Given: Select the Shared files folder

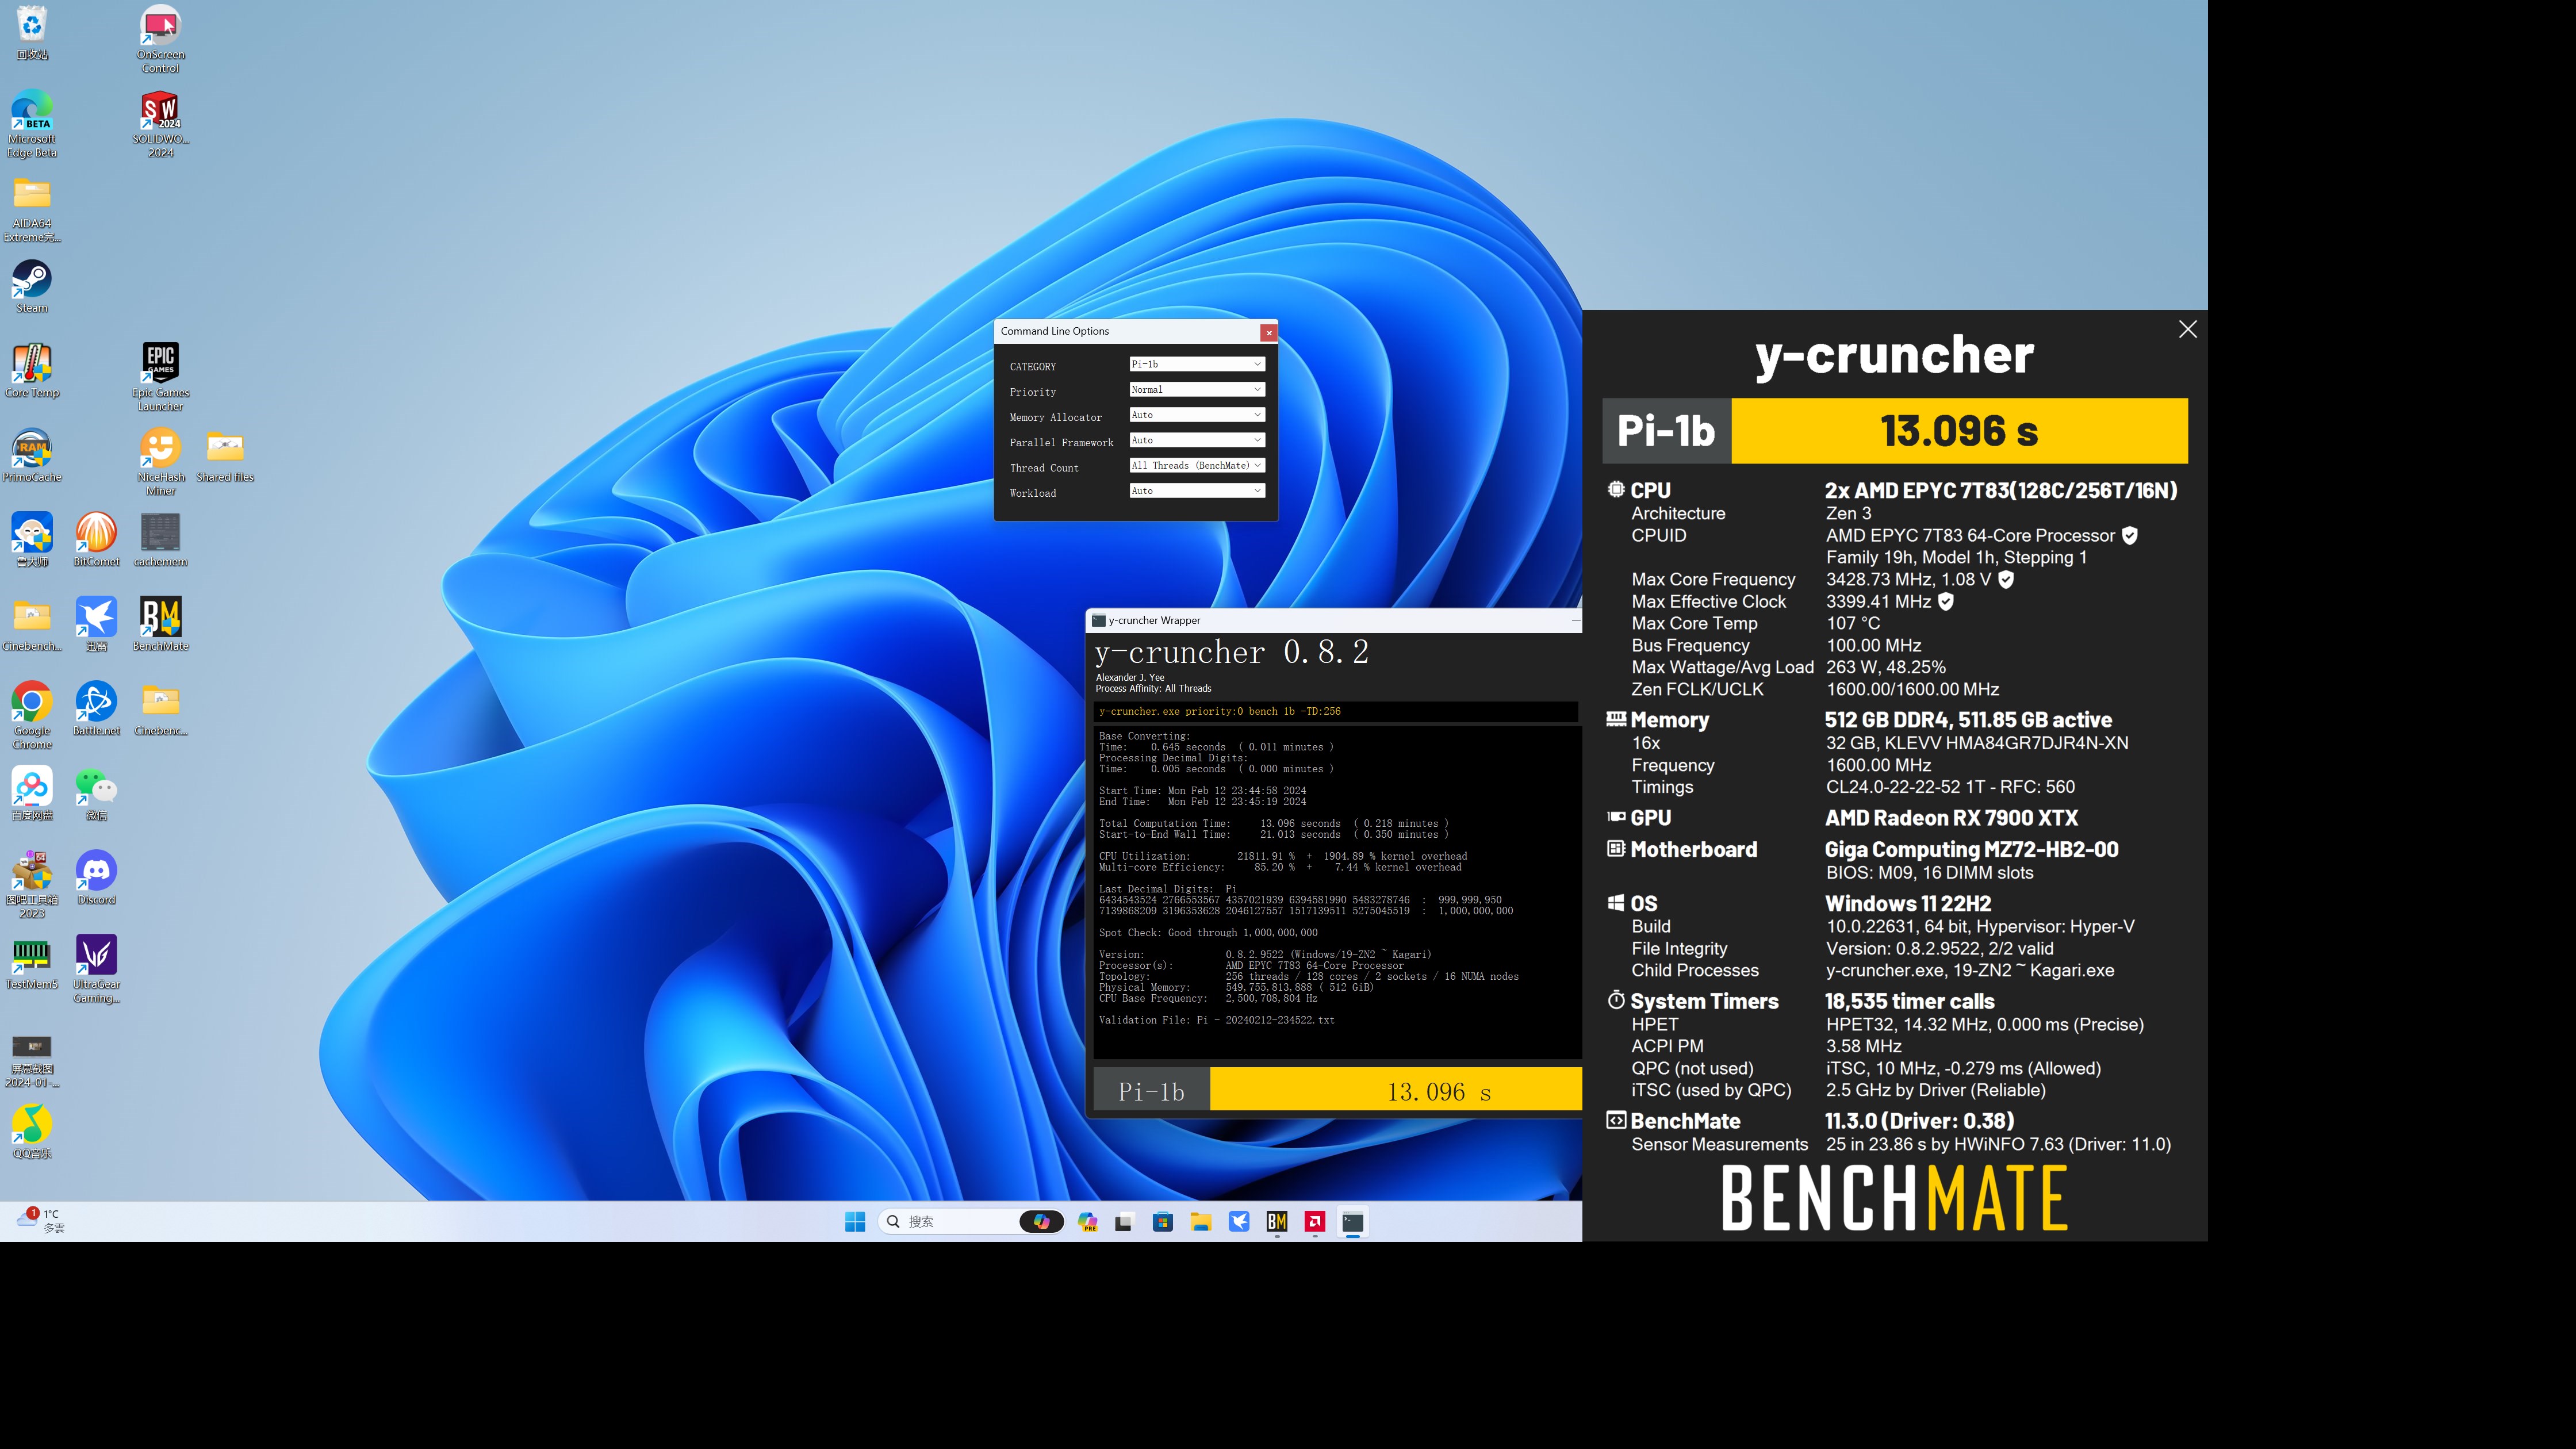Looking at the screenshot, I should (225, 455).
